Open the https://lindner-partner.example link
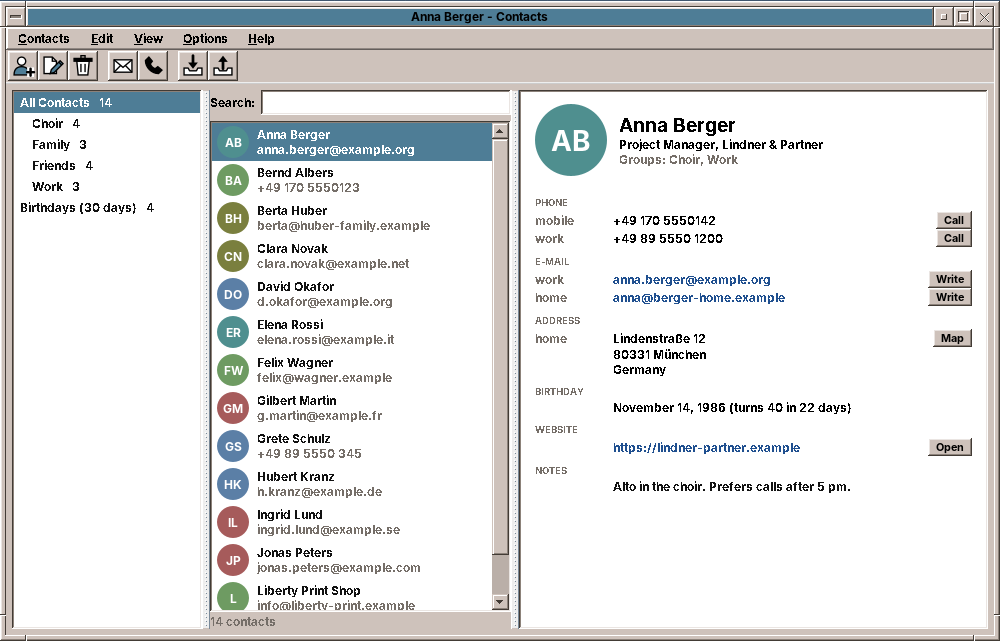The height and width of the screenshot is (641, 1000). tap(707, 448)
